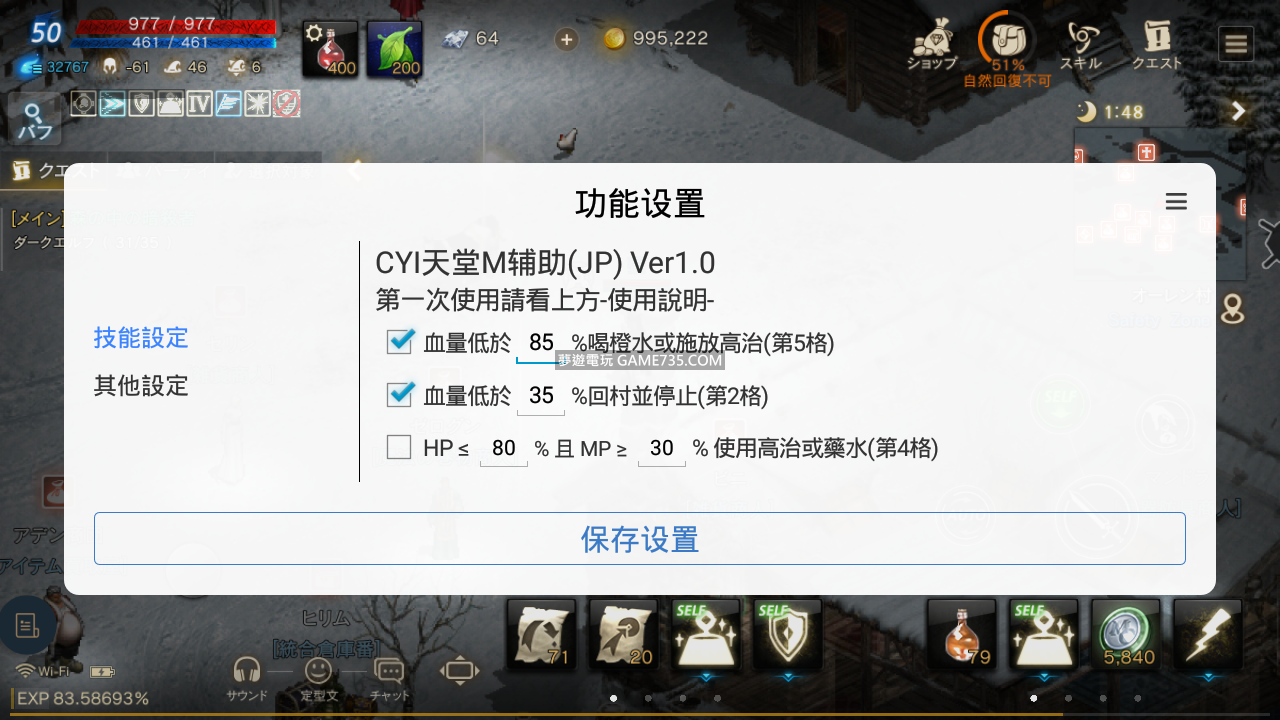
Task: Open the dialog hamburger menu
Action: point(1176,202)
